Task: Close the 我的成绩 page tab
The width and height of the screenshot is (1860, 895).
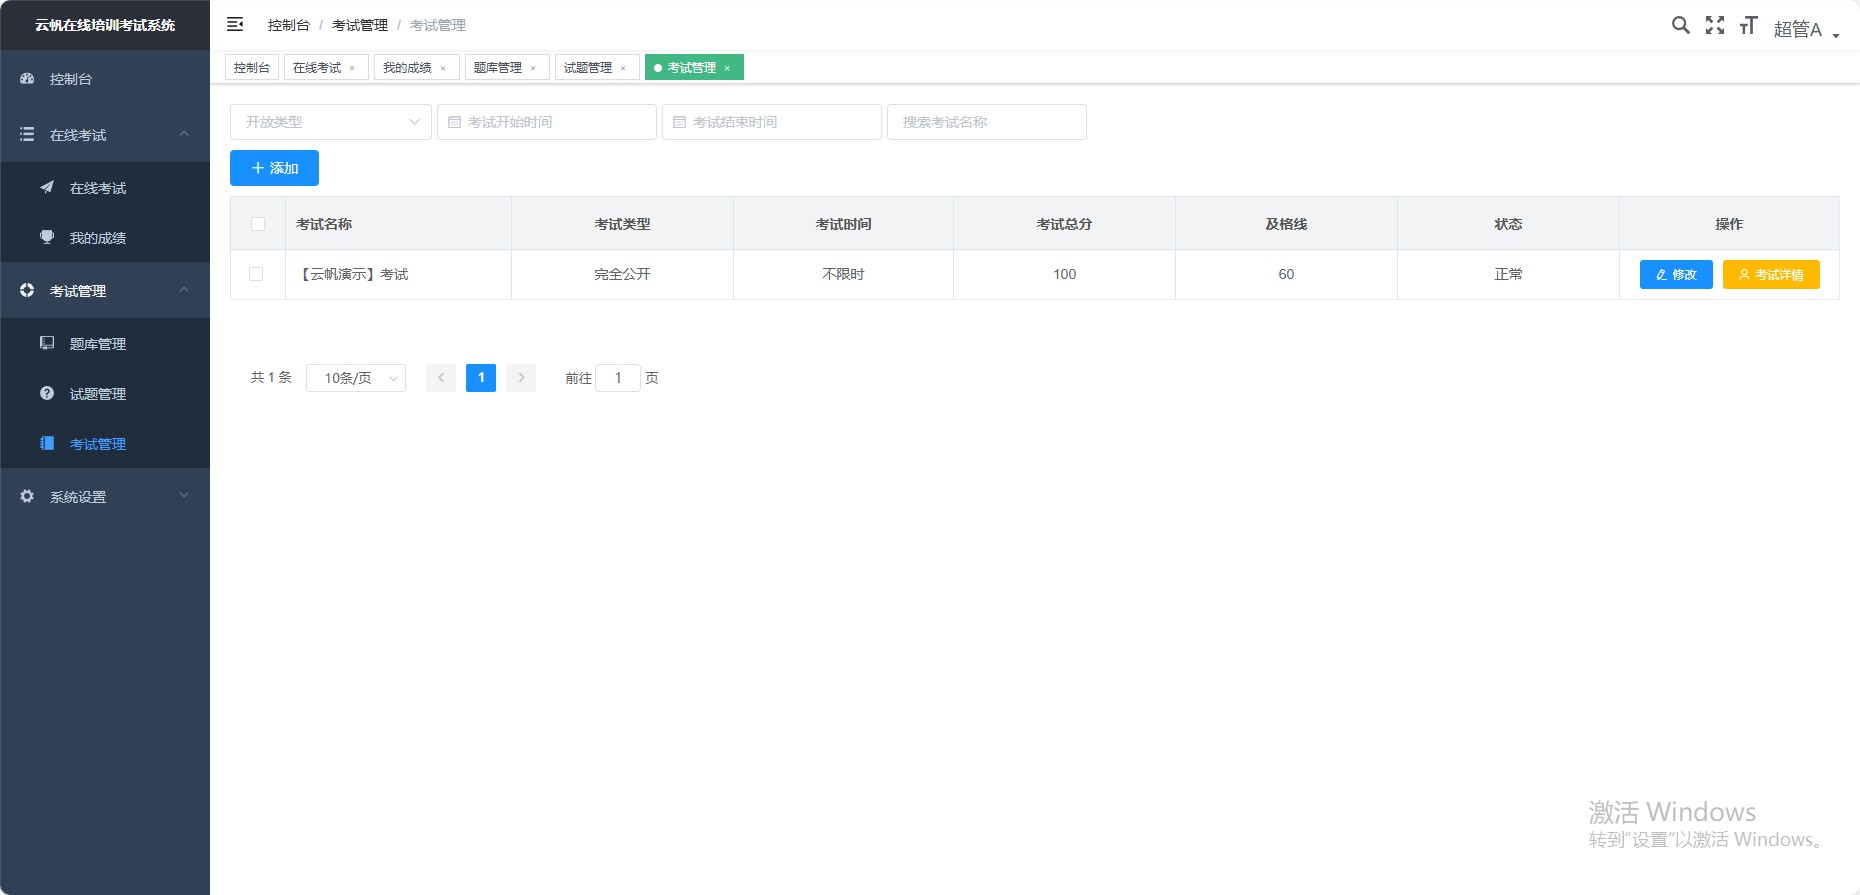Action: coord(443,68)
